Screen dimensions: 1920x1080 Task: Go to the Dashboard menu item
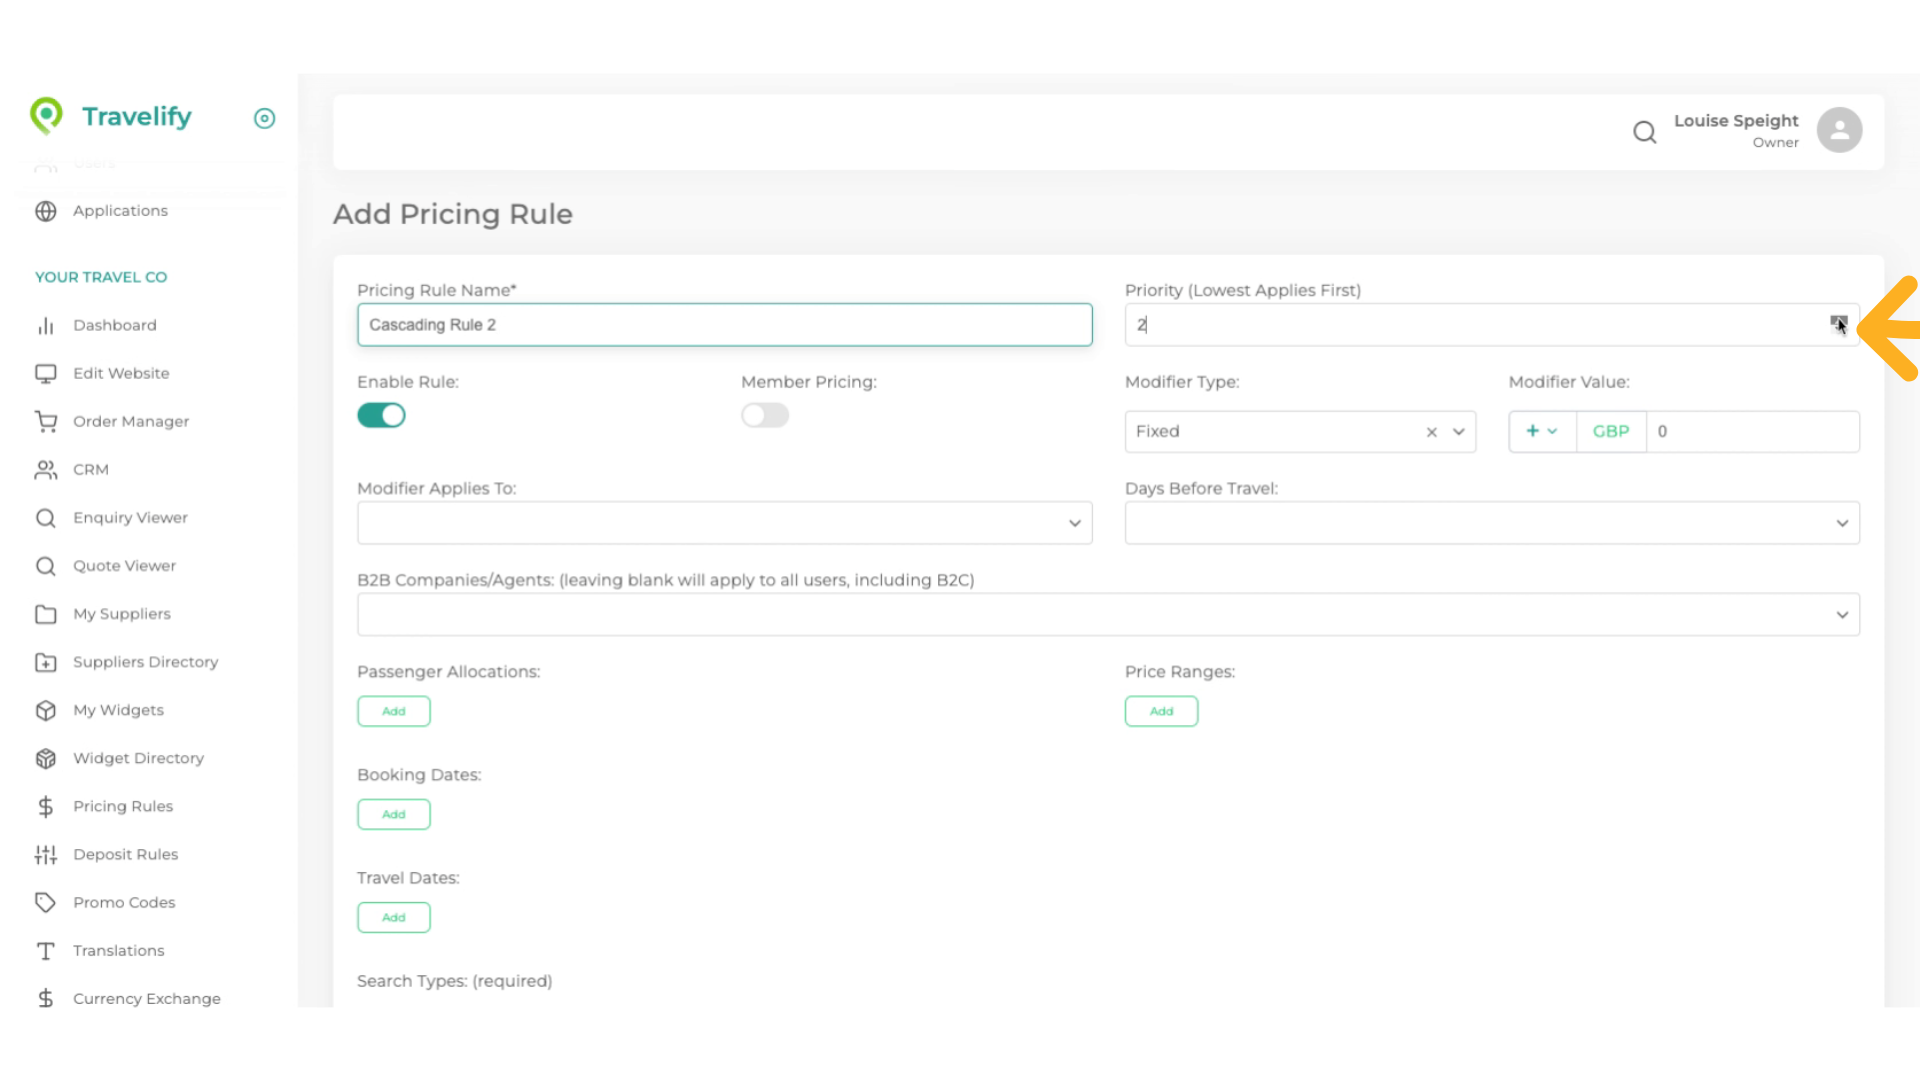(x=115, y=325)
